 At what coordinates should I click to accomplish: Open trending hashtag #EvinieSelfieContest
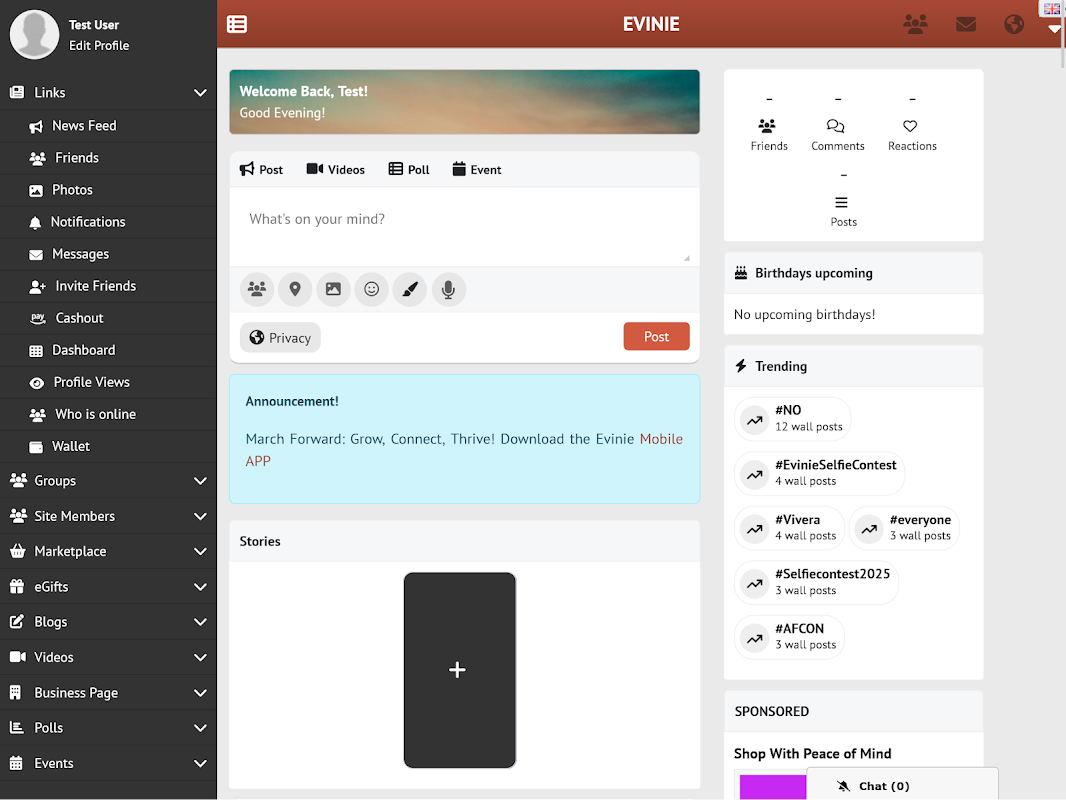tap(819, 473)
